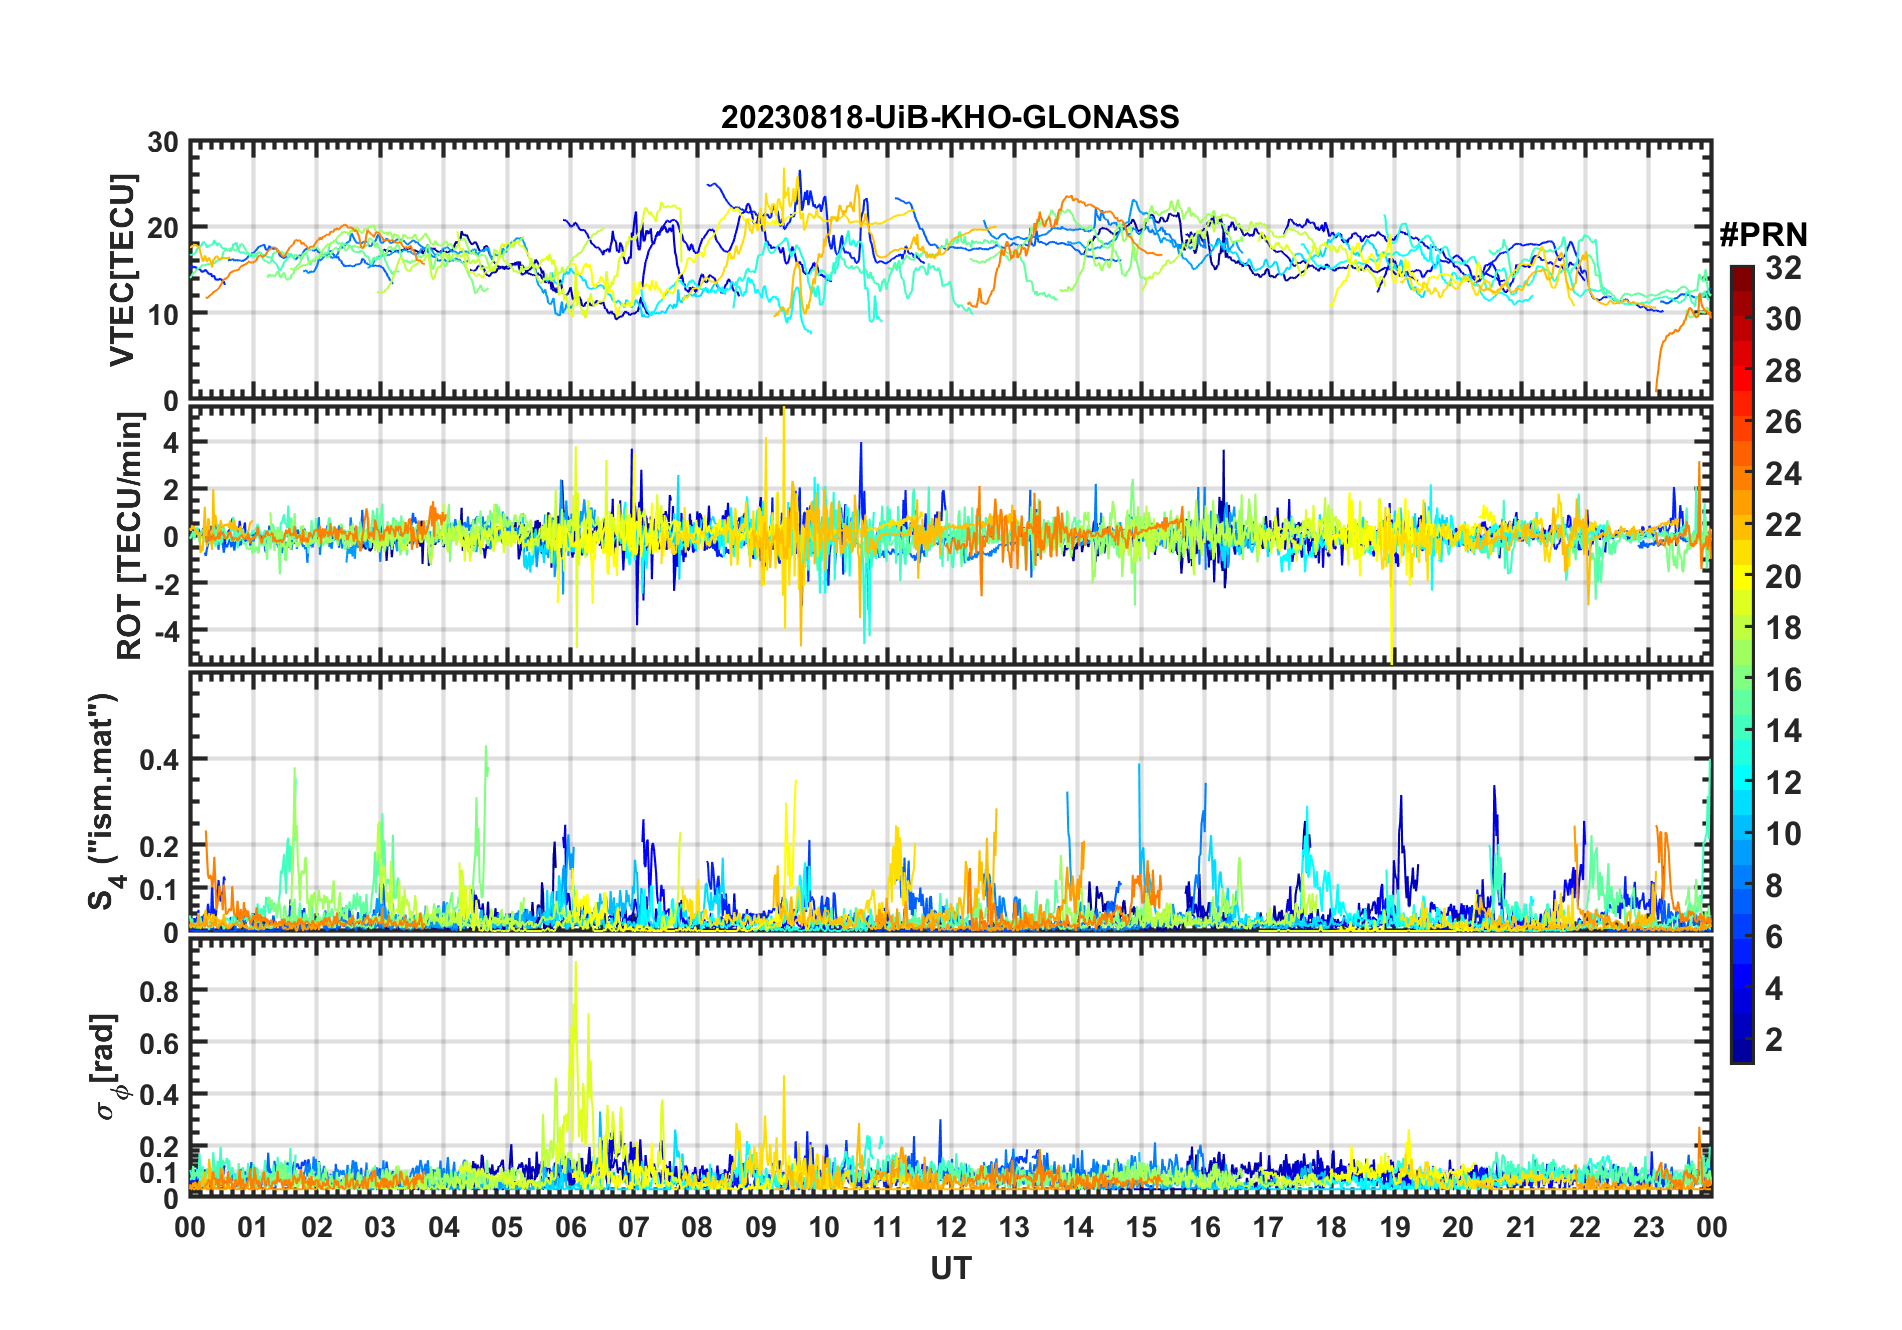Click the #PRN colorbar title
Viewport: 1902px width, 1330px height.
(1763, 235)
